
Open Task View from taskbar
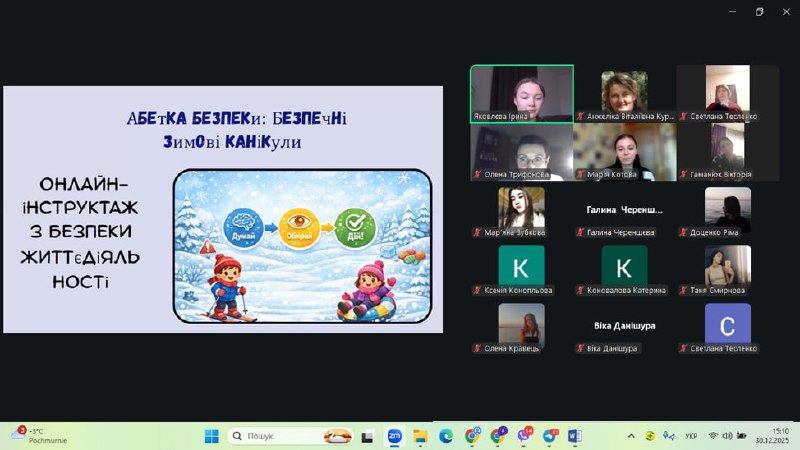pos(367,437)
